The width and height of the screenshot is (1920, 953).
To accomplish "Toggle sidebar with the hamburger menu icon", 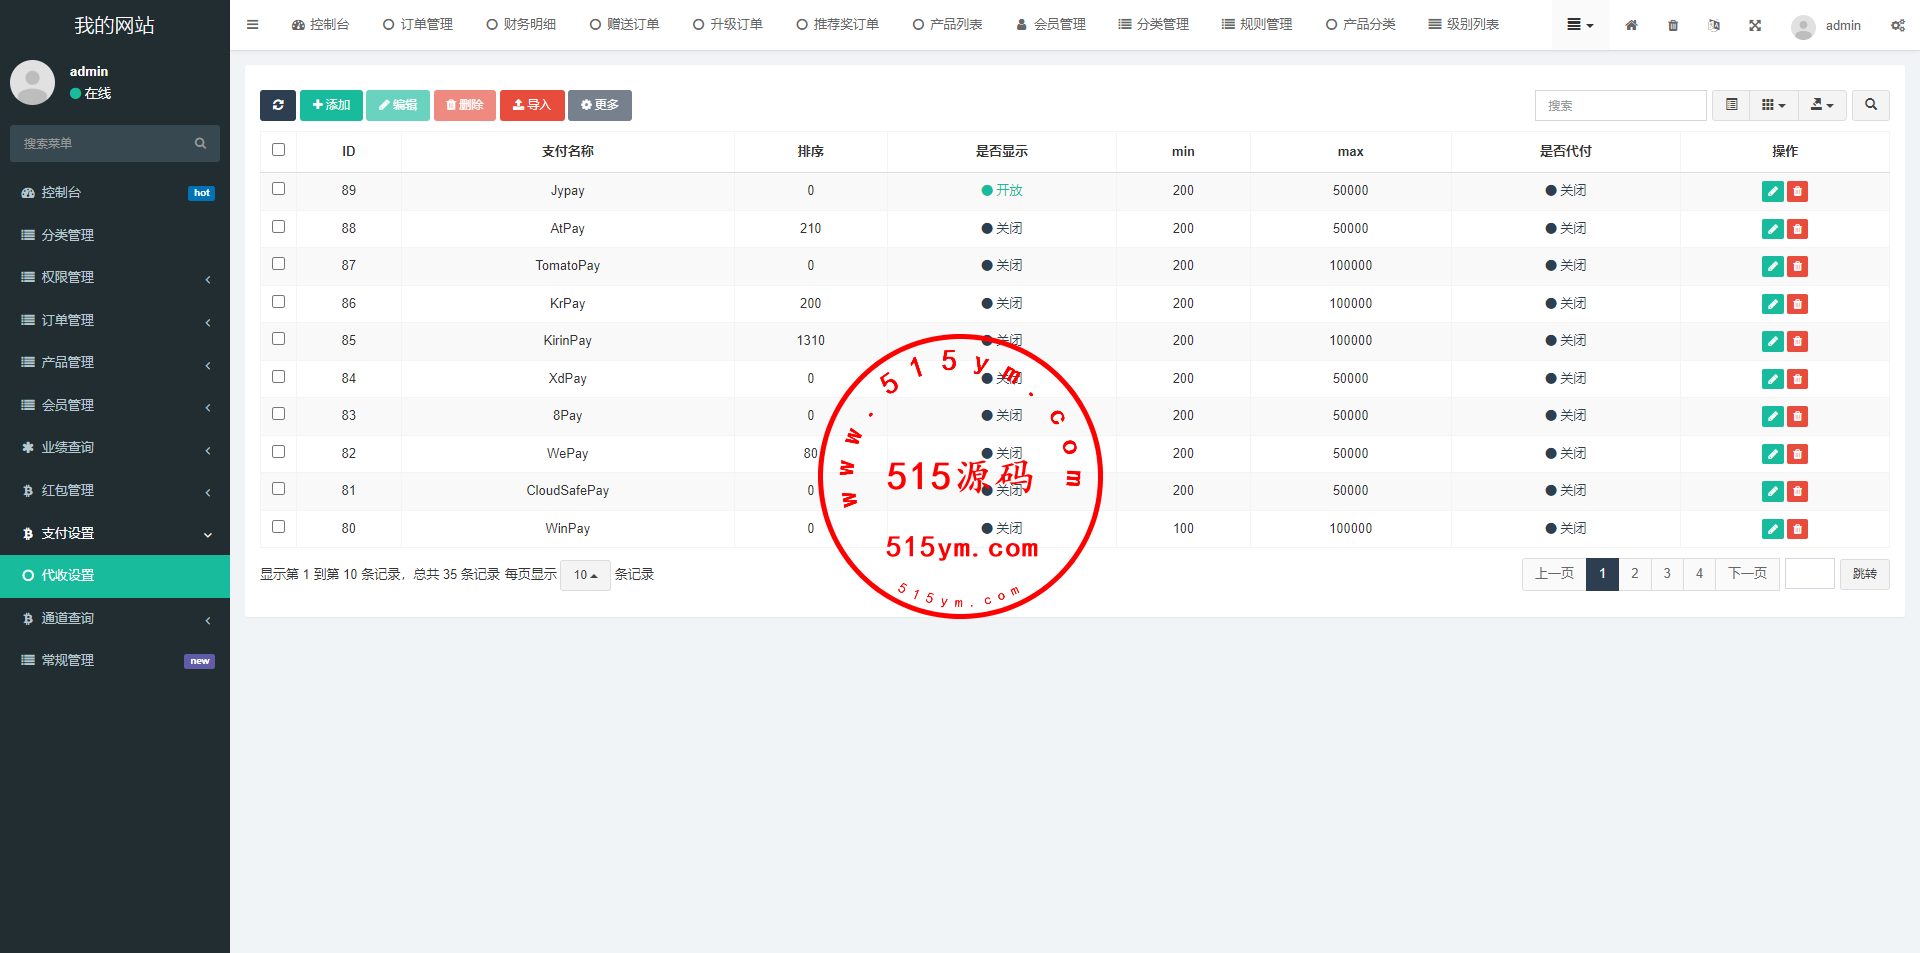I will coord(252,25).
